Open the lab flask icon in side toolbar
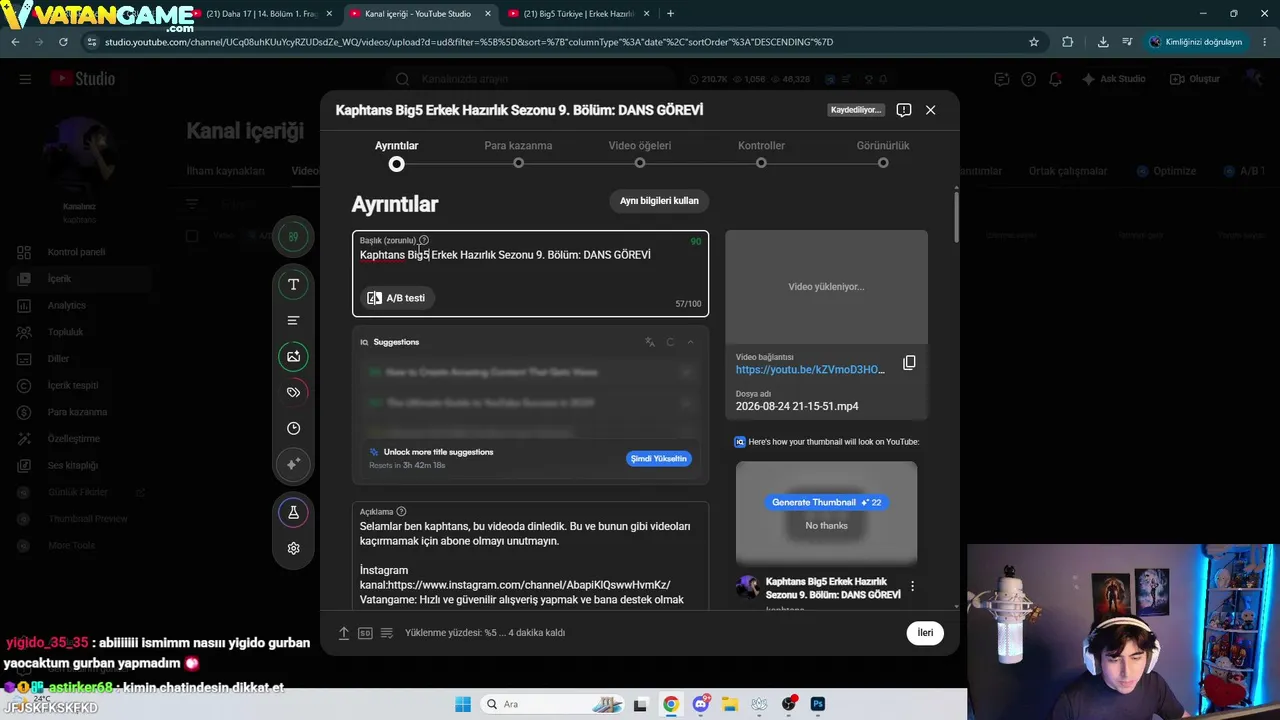 (293, 512)
